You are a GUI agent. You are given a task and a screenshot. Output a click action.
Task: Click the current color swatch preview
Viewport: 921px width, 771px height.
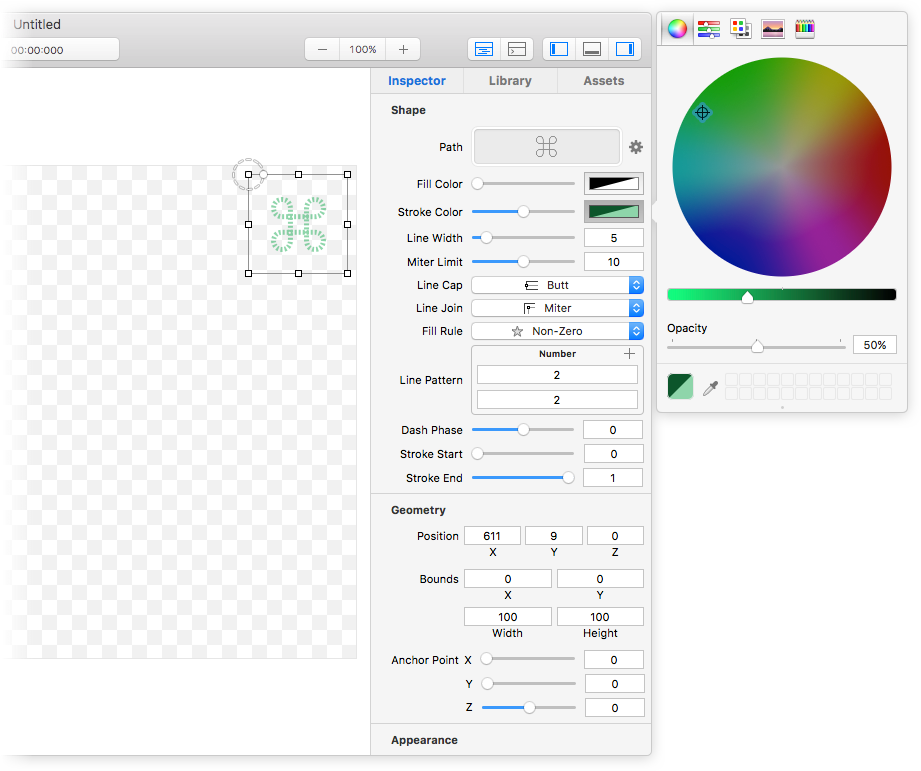680,386
